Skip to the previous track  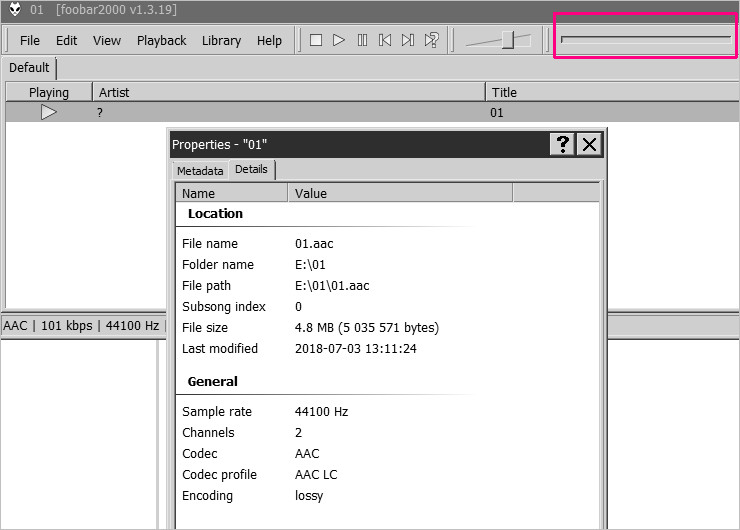[x=385, y=40]
